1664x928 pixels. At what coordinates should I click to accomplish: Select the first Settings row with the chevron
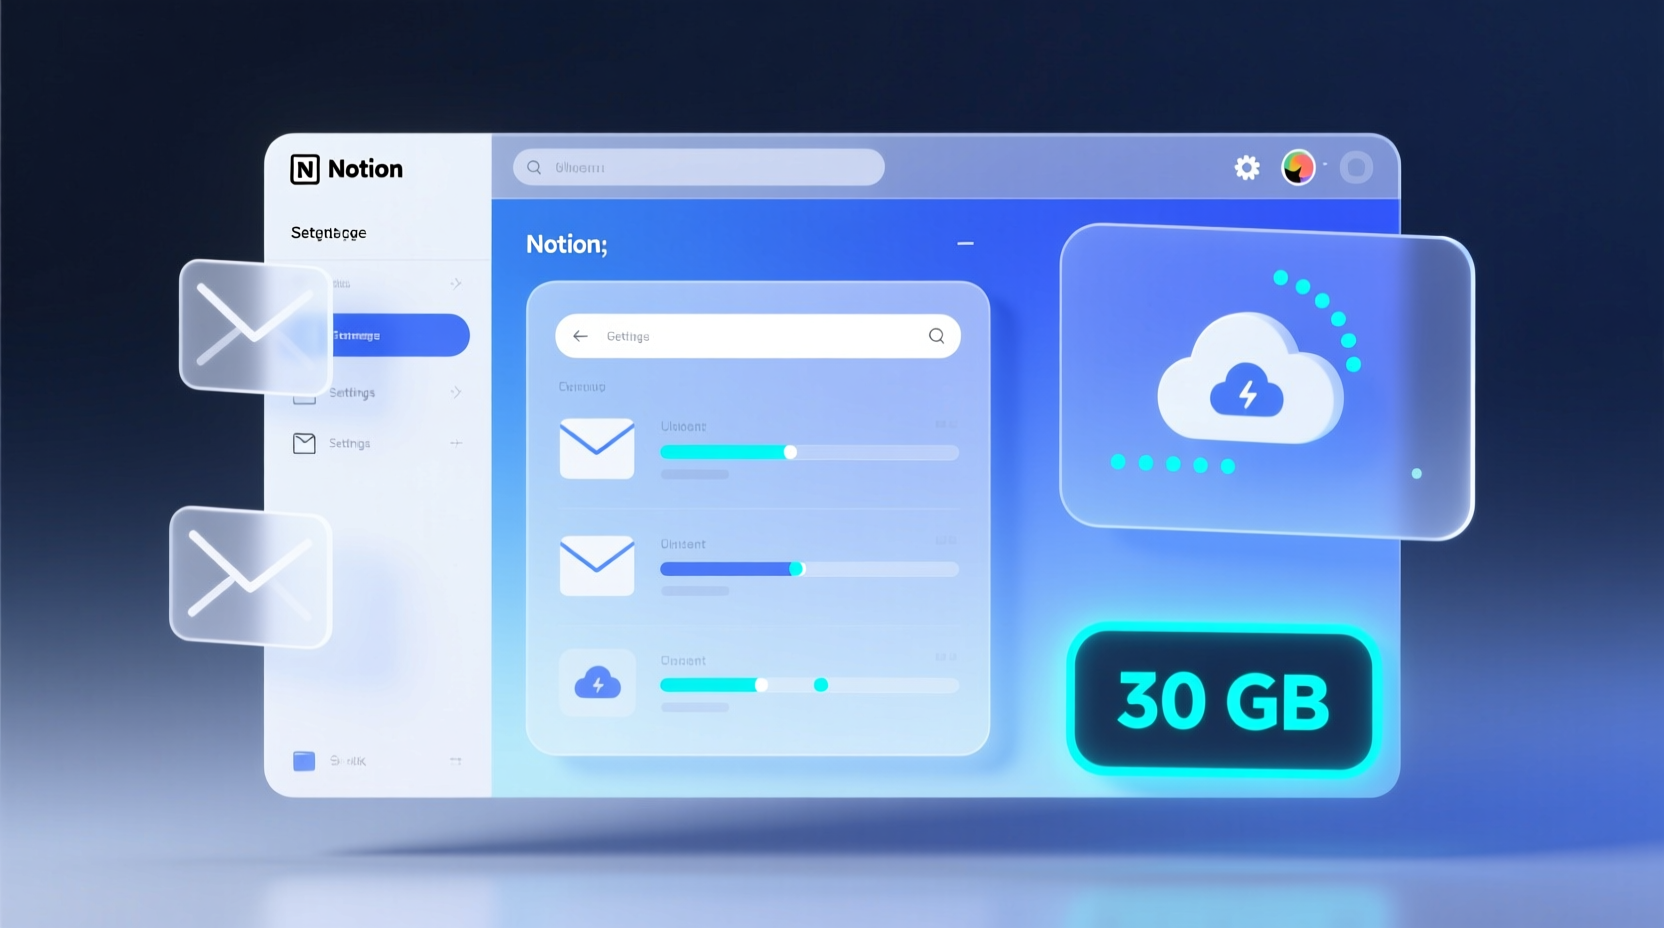tap(378, 392)
